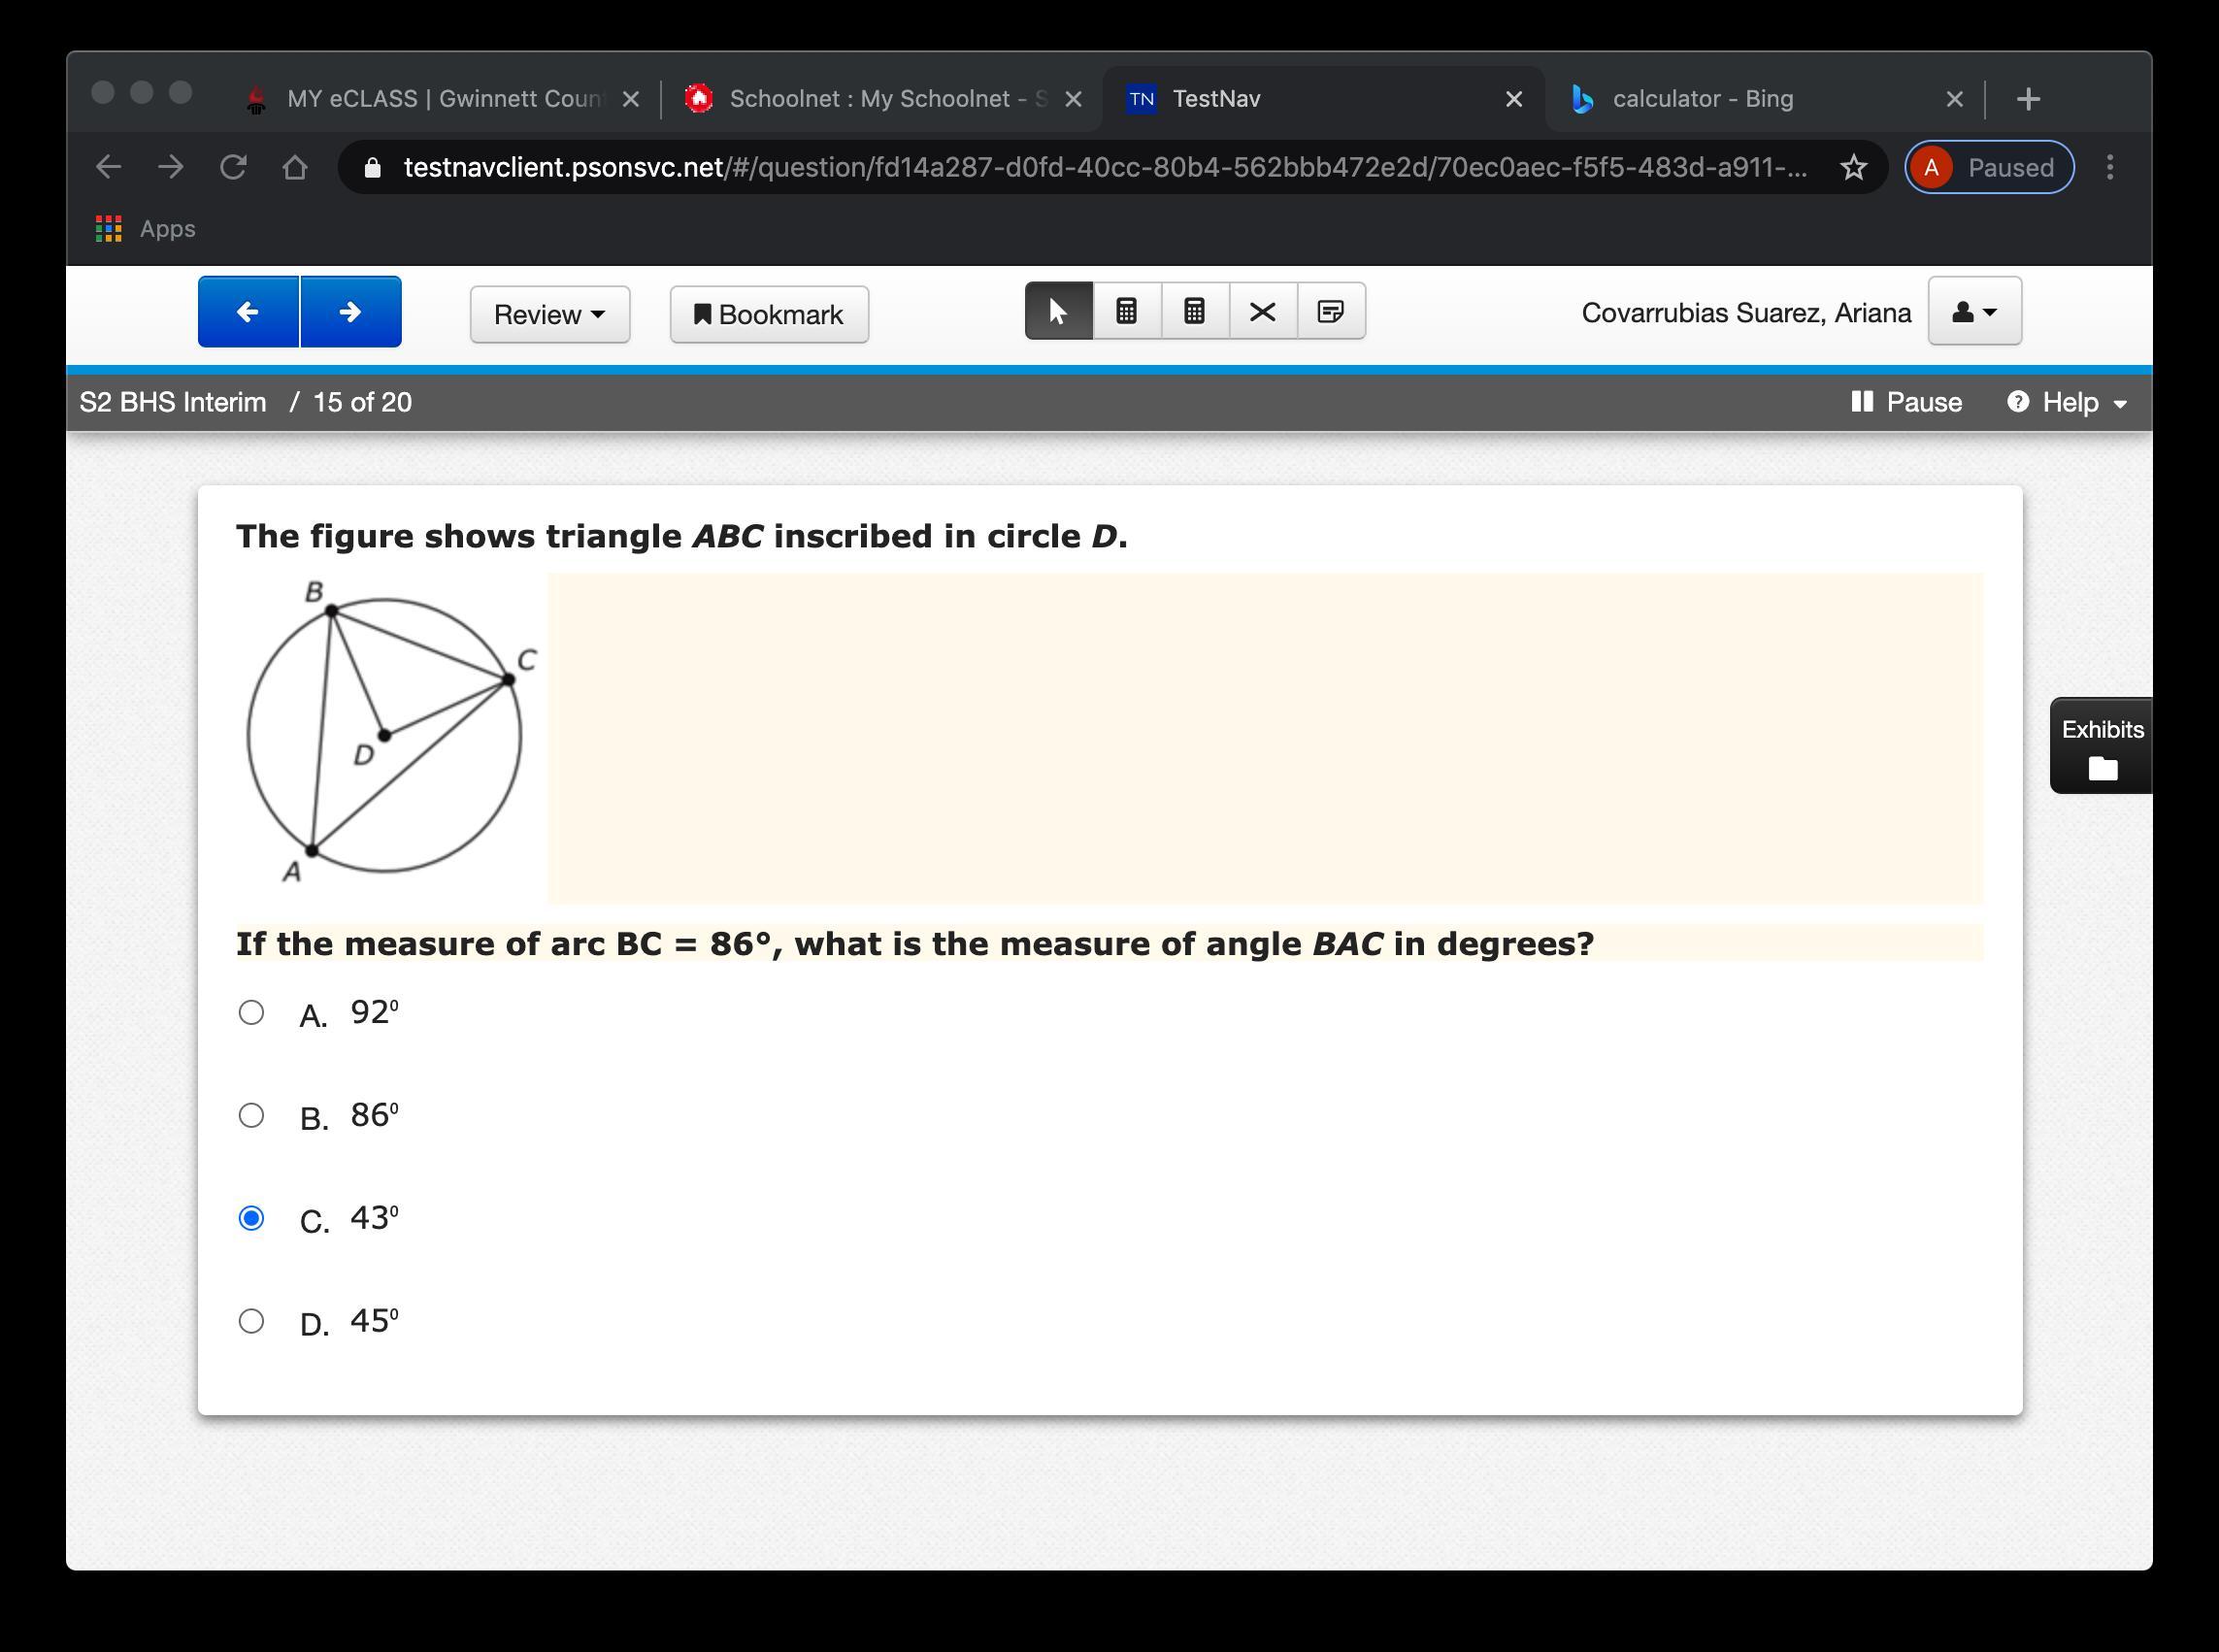Click the Bookmark button

tap(768, 315)
